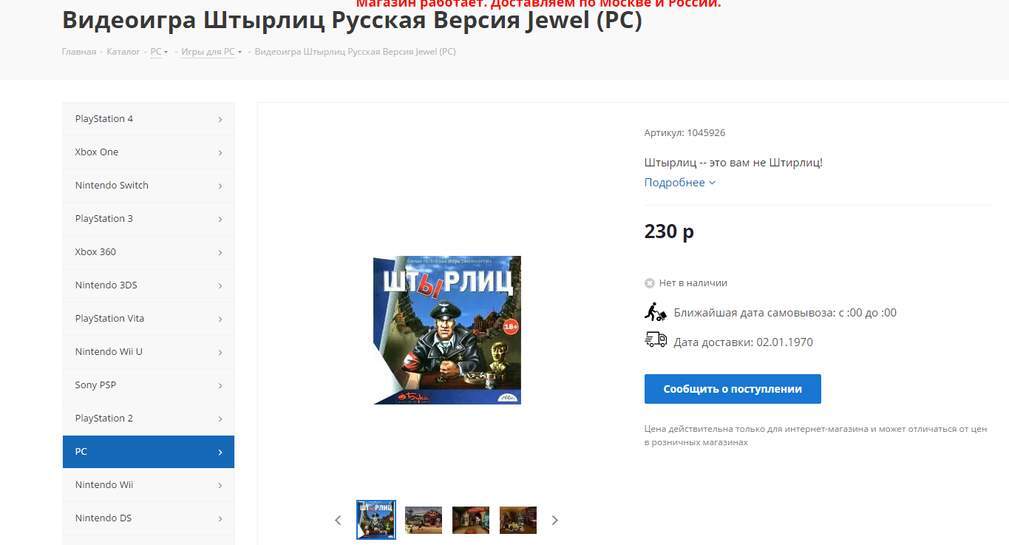
Task: Show previous thumbnails with left arrow
Action: click(x=338, y=521)
